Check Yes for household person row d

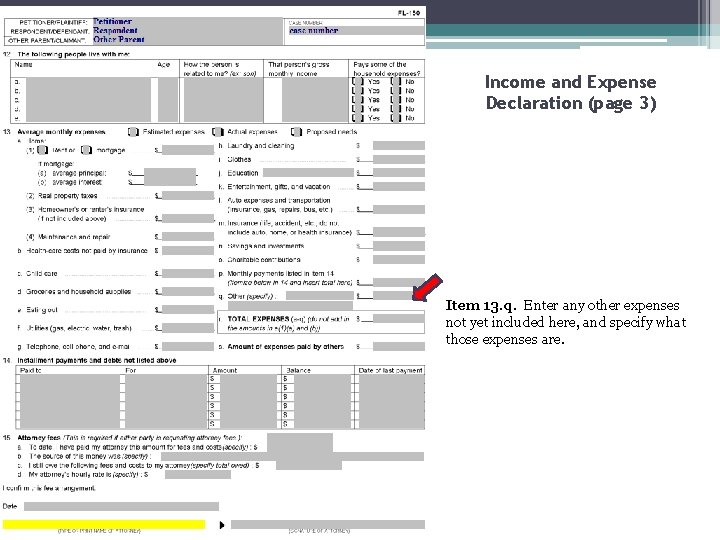pos(358,109)
